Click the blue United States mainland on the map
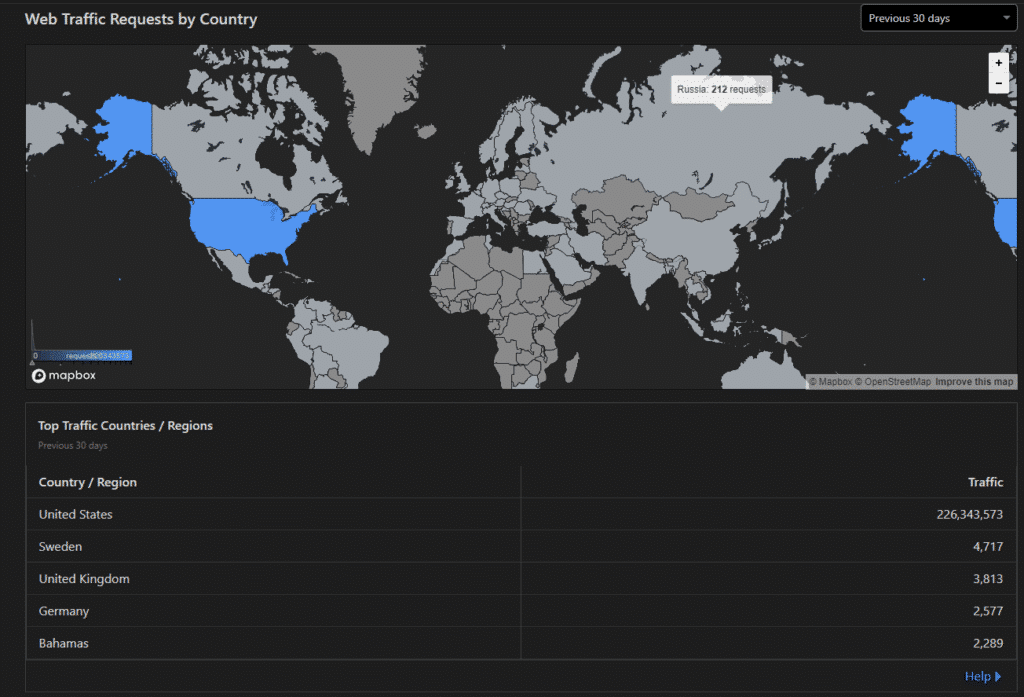 [x=250, y=225]
